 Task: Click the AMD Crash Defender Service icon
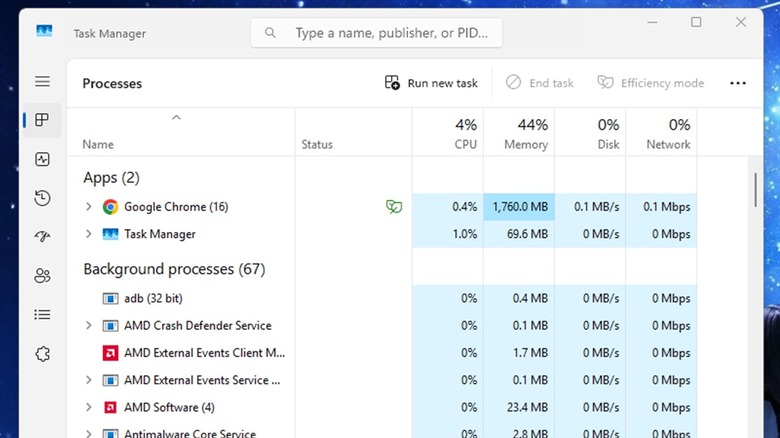coord(110,326)
